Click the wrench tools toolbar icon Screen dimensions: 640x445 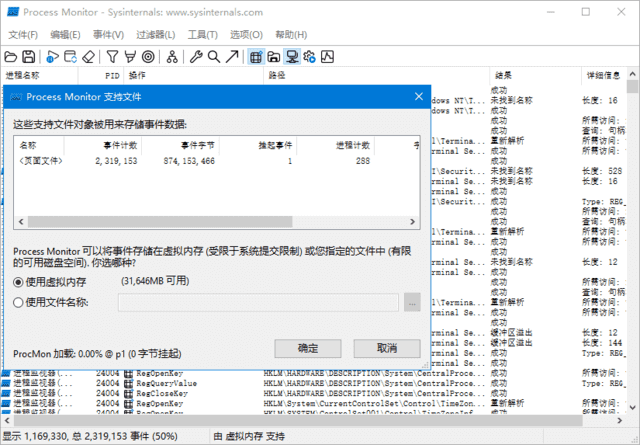click(196, 57)
